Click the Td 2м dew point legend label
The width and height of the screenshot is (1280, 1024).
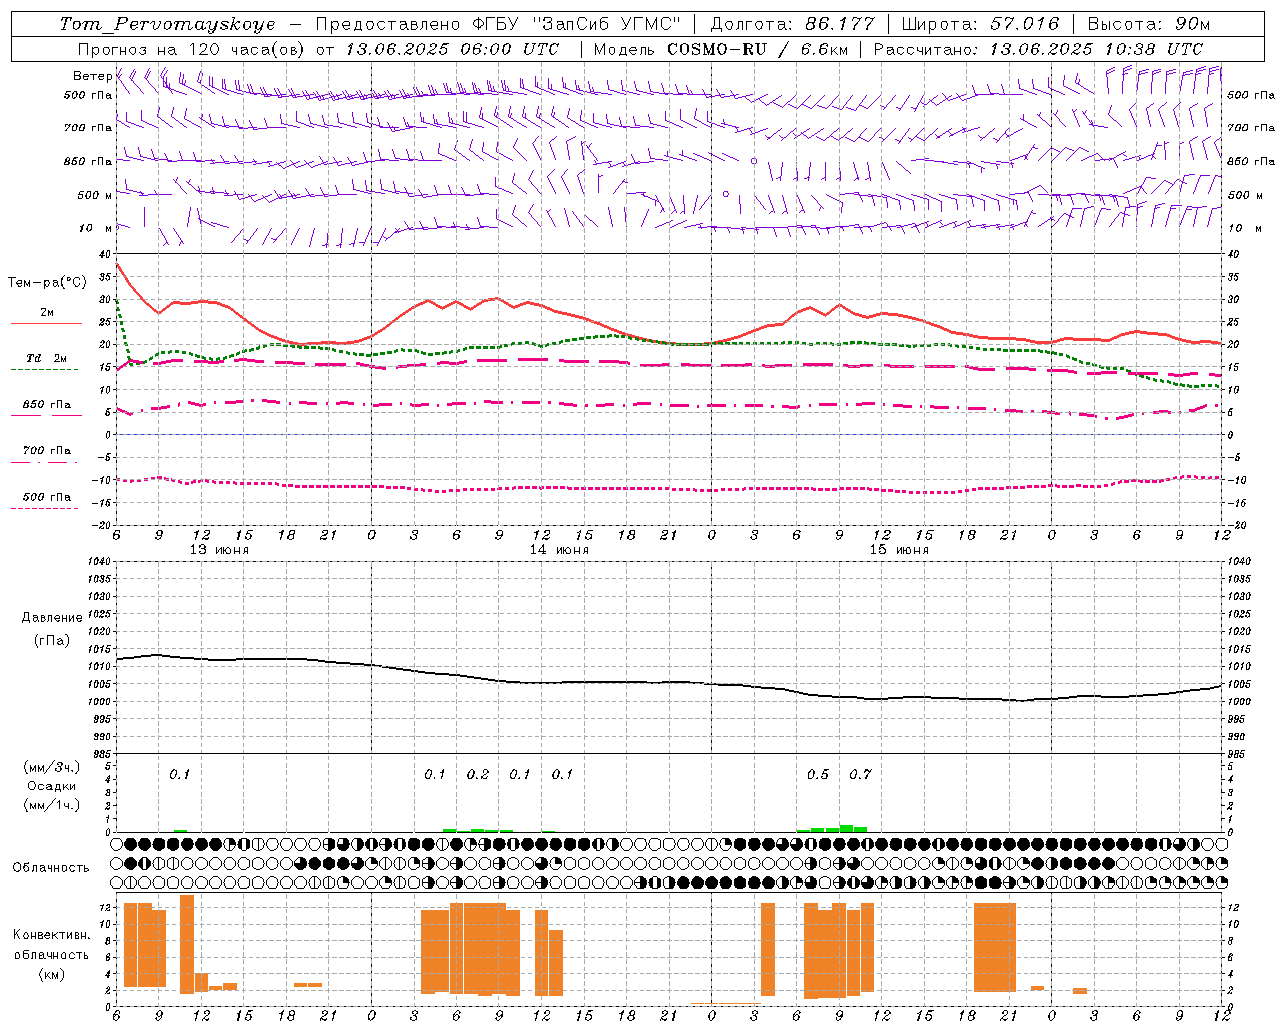click(x=47, y=358)
